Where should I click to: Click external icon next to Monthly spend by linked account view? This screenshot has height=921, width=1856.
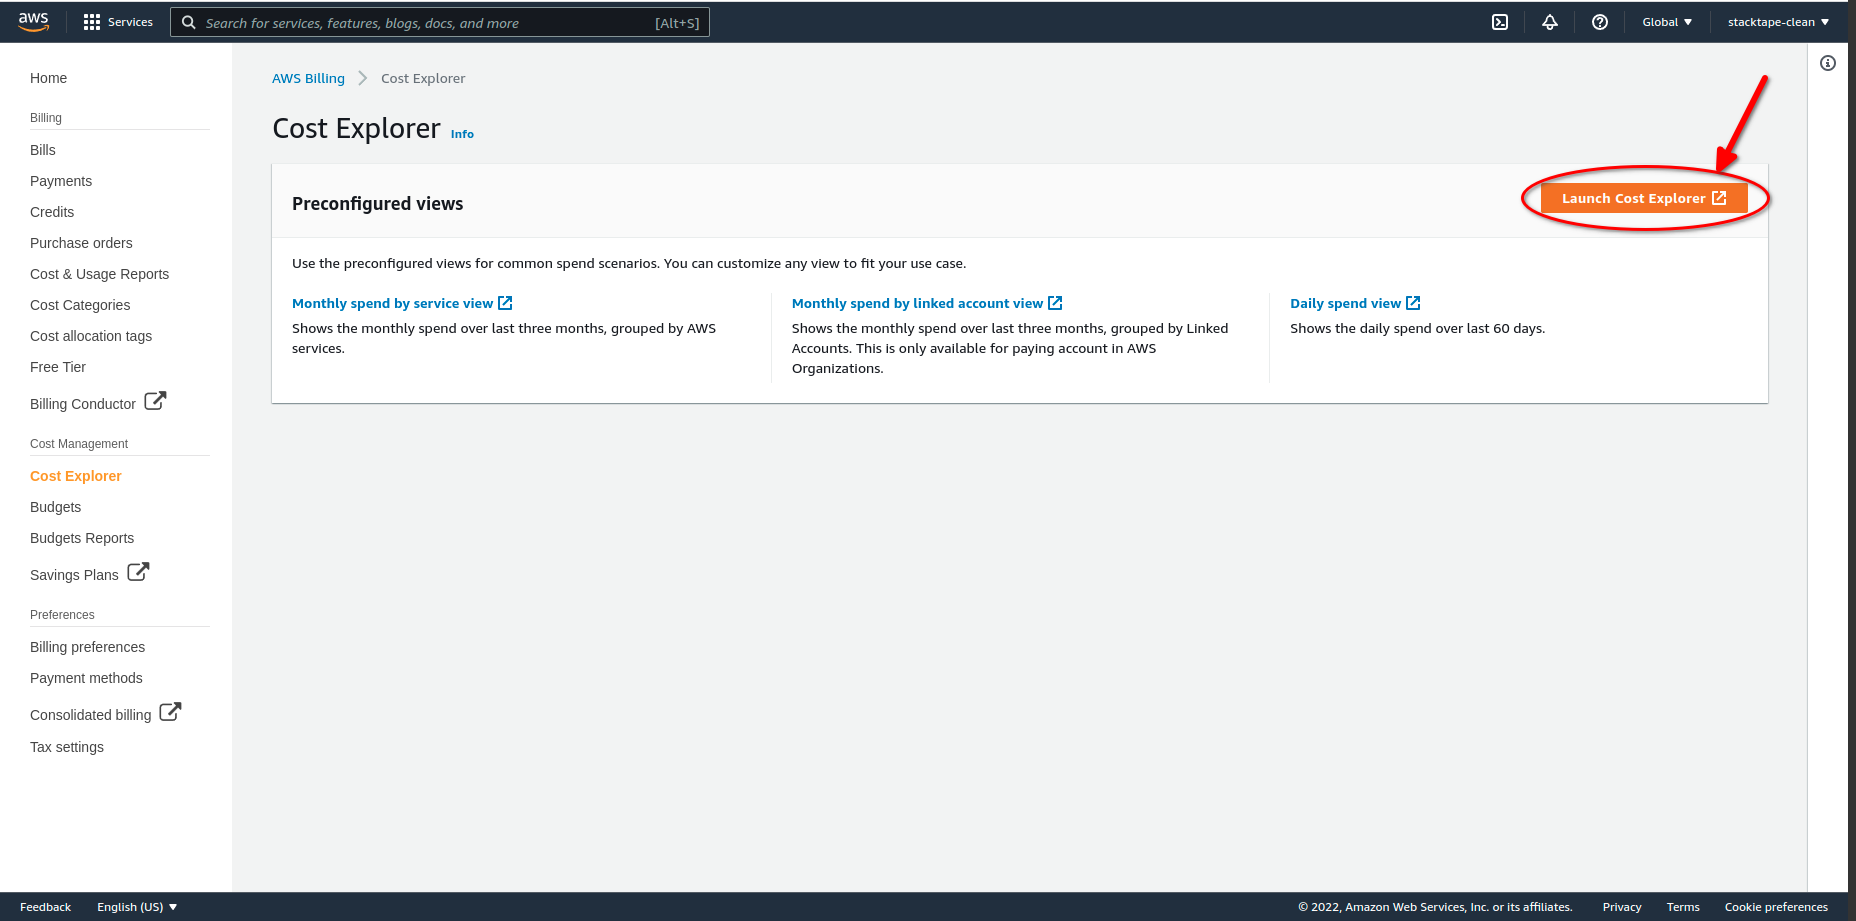(1055, 303)
